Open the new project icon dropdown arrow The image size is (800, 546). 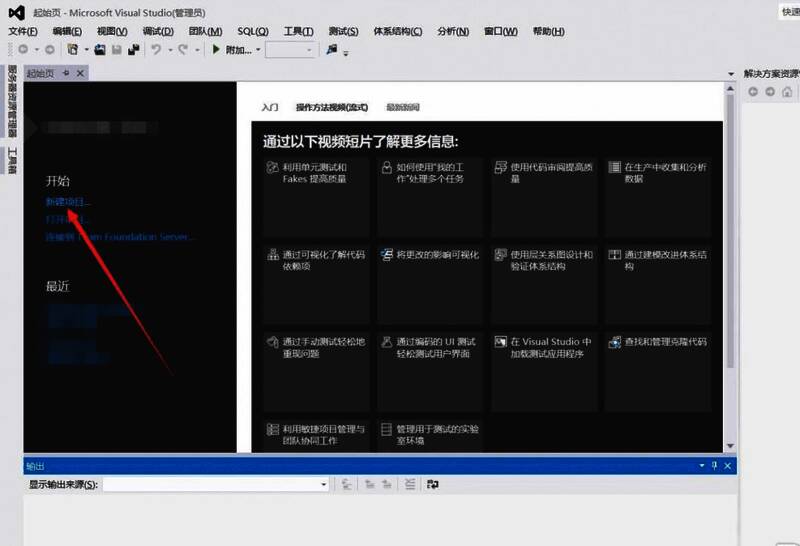86,50
